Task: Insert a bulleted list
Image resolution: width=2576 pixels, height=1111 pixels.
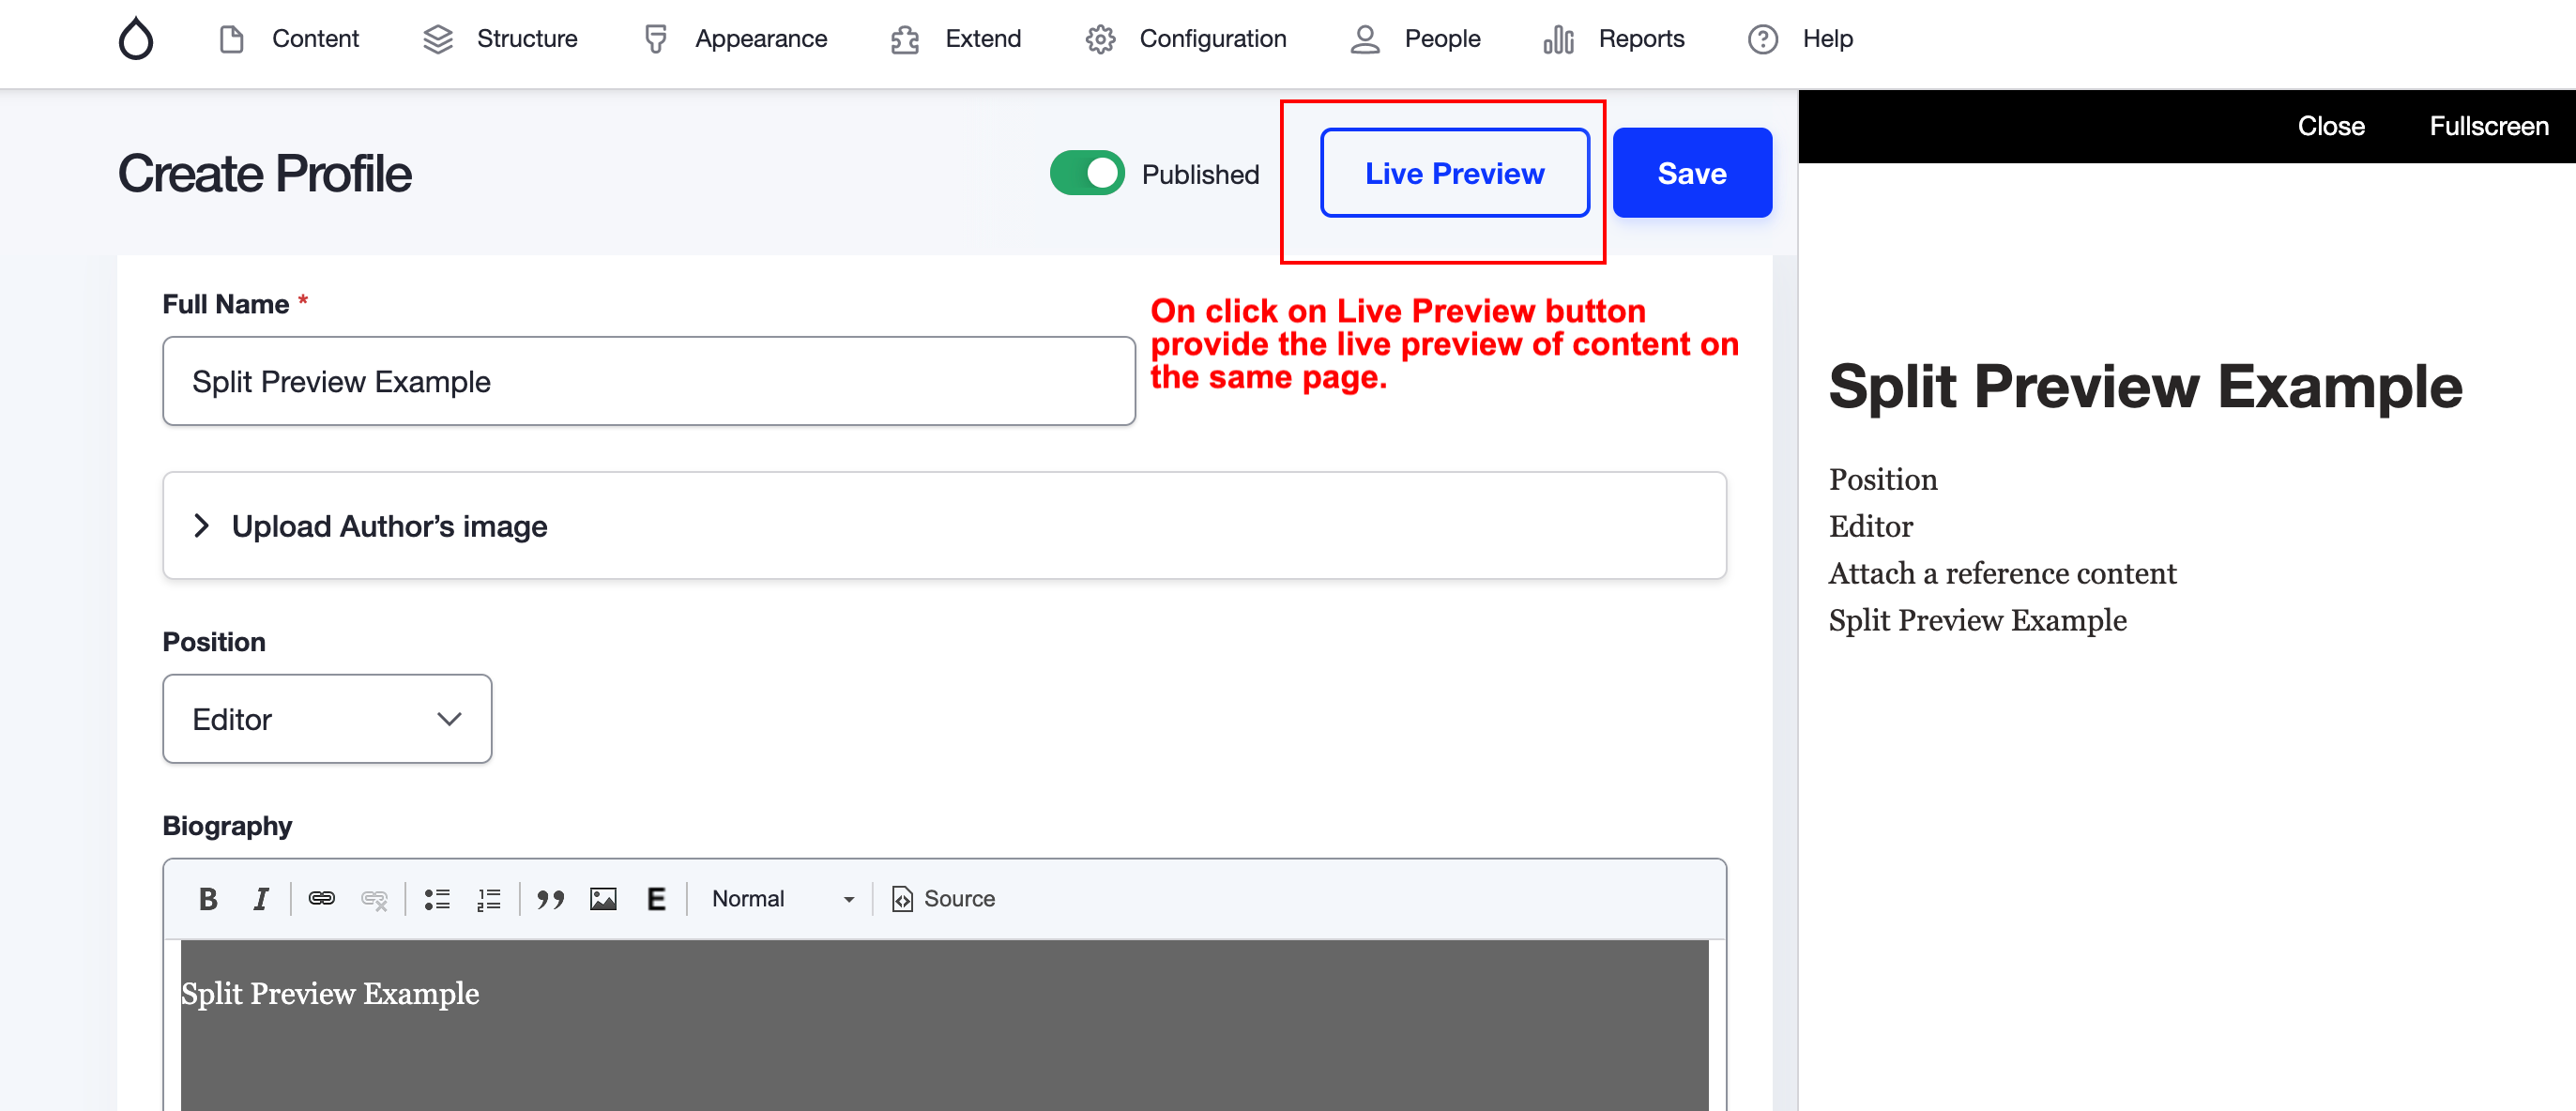Action: 437,898
